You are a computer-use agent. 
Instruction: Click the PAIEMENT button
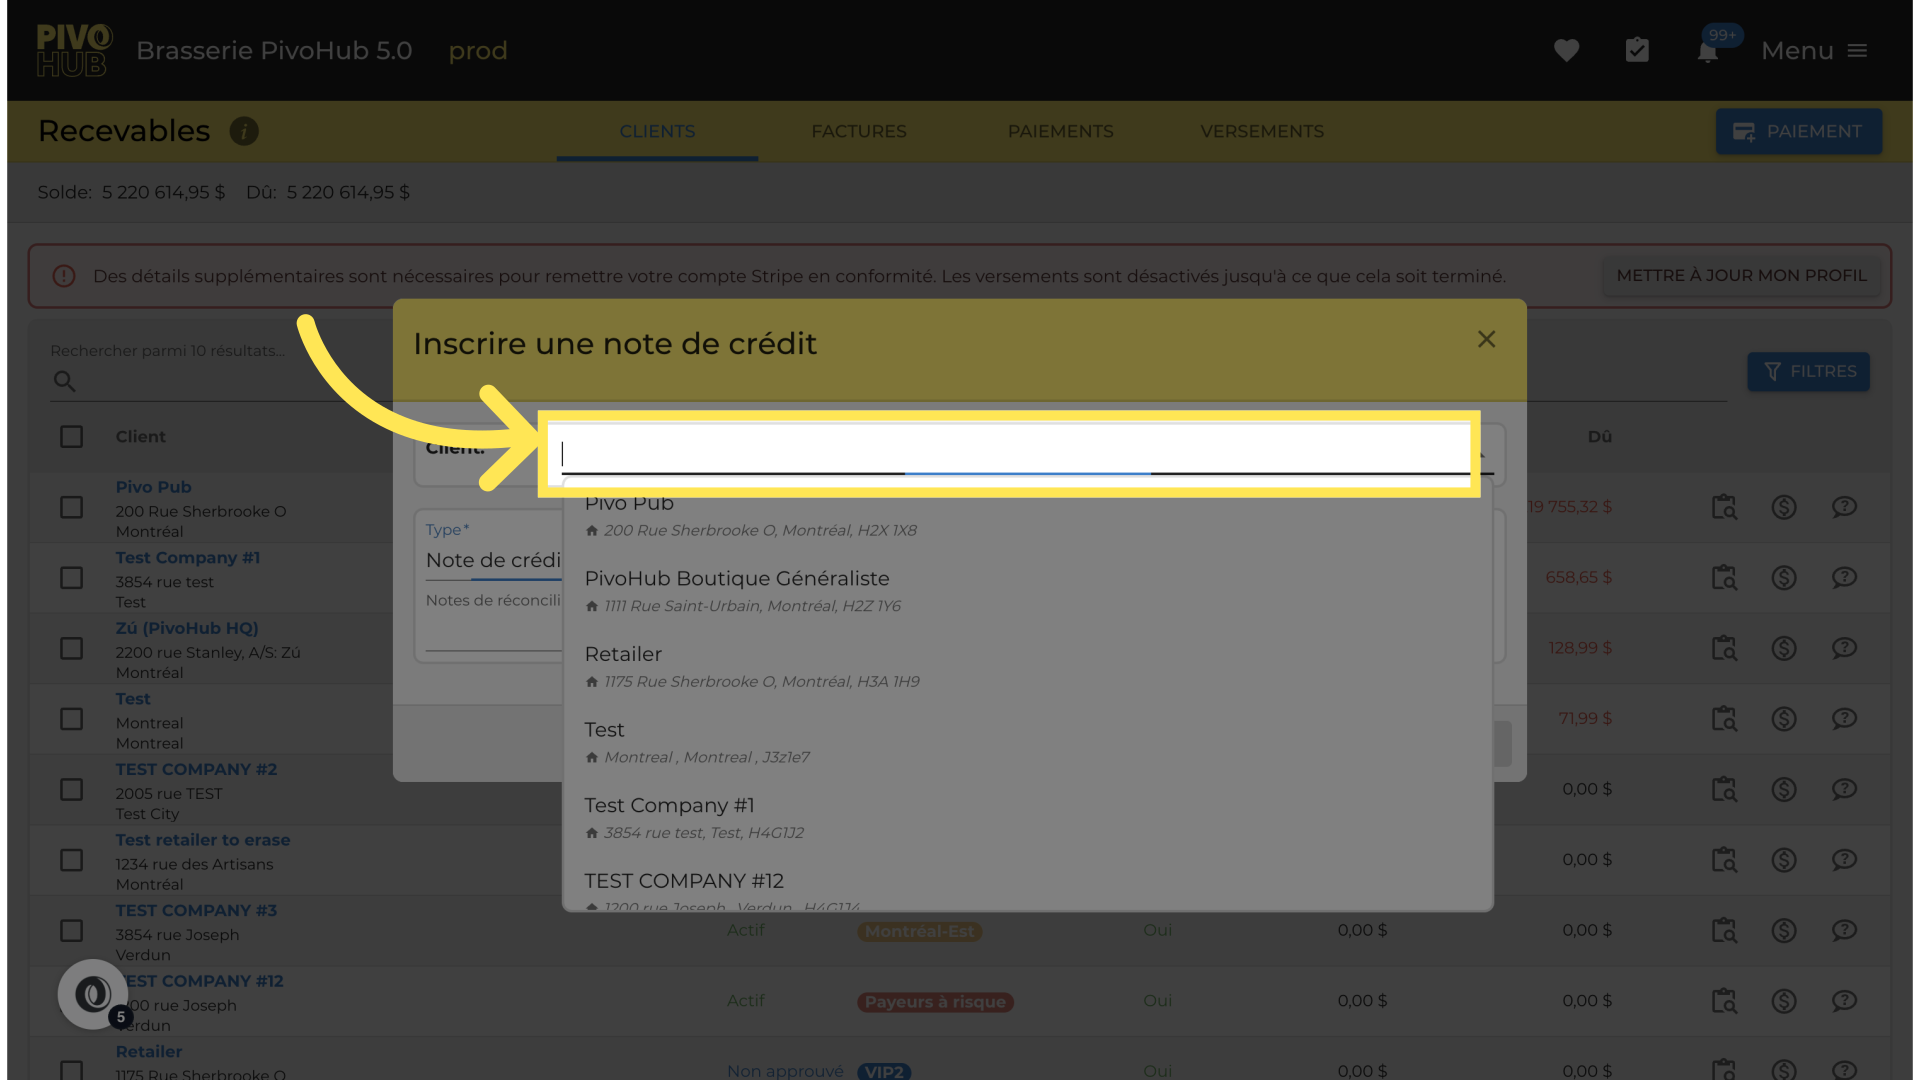(1798, 131)
